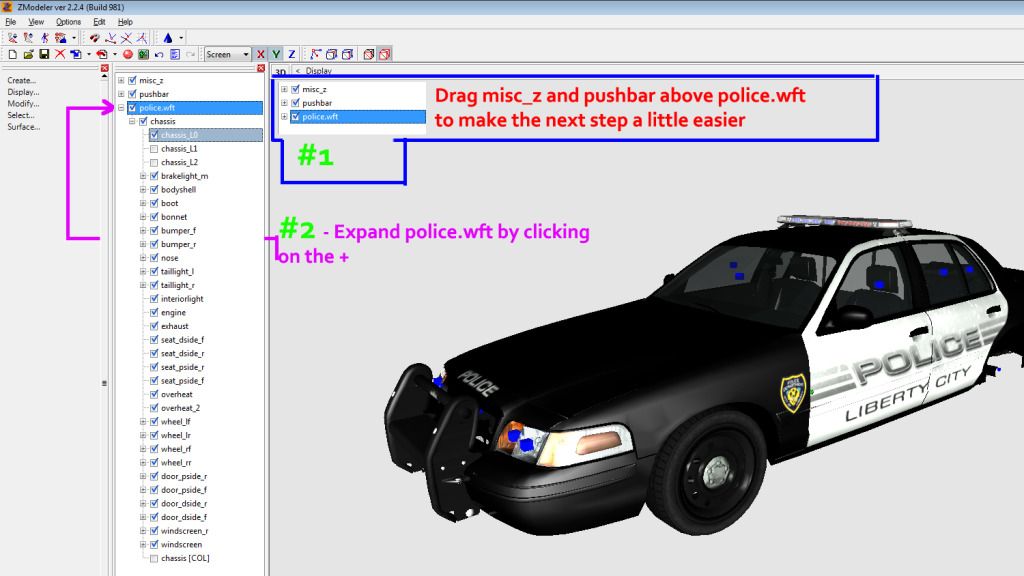Click the blue cone primitive icon
1024x576 pixels.
tap(168, 38)
